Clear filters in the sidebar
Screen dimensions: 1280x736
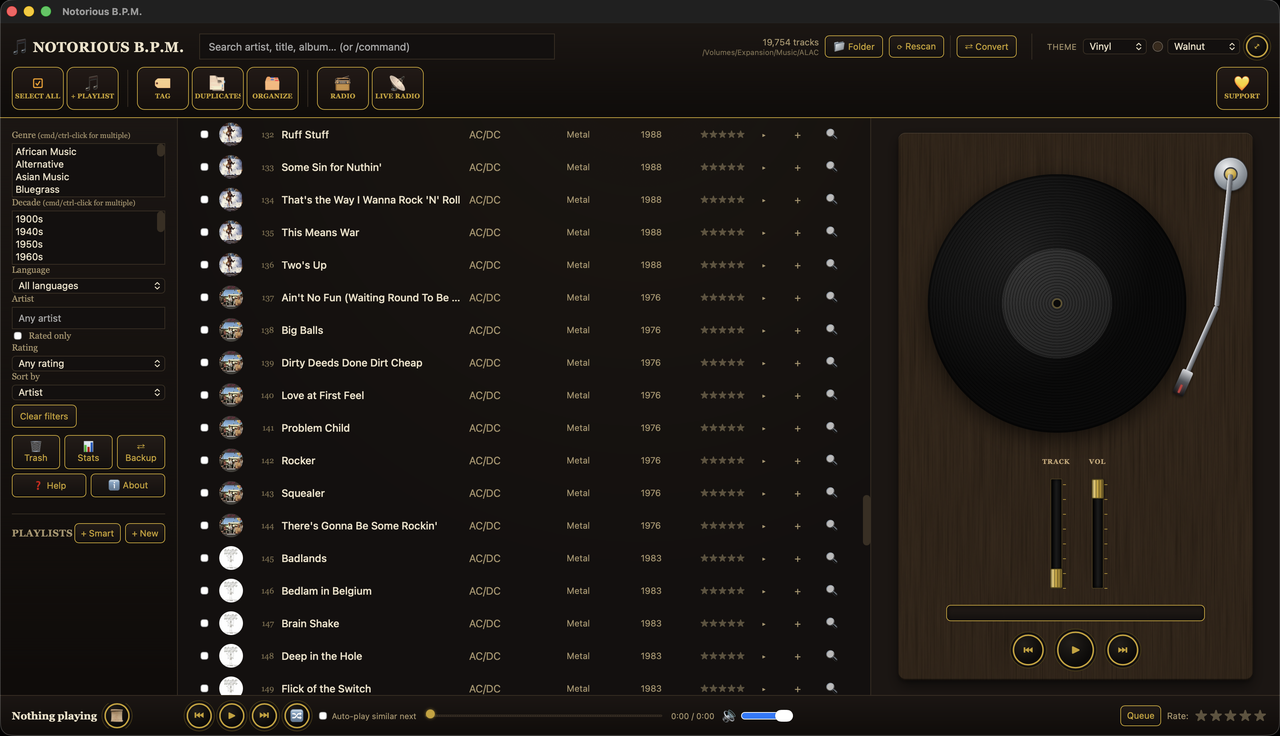tap(44, 416)
